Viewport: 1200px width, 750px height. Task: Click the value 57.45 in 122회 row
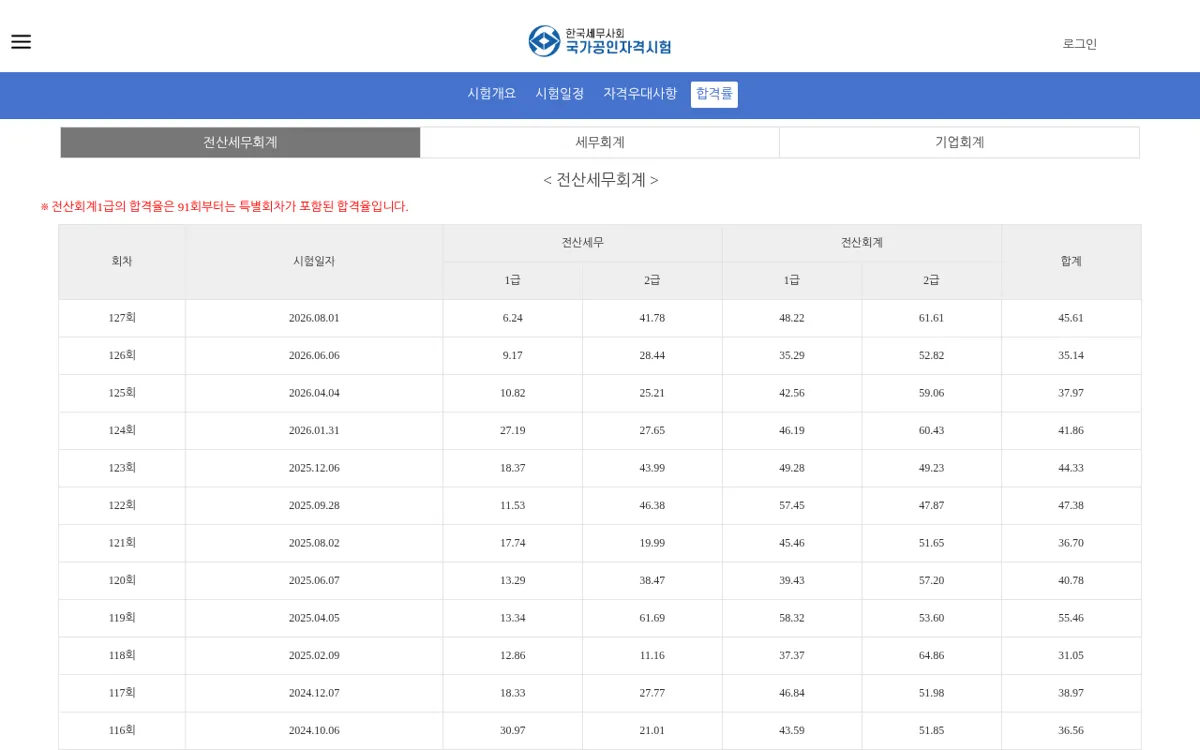(792, 505)
